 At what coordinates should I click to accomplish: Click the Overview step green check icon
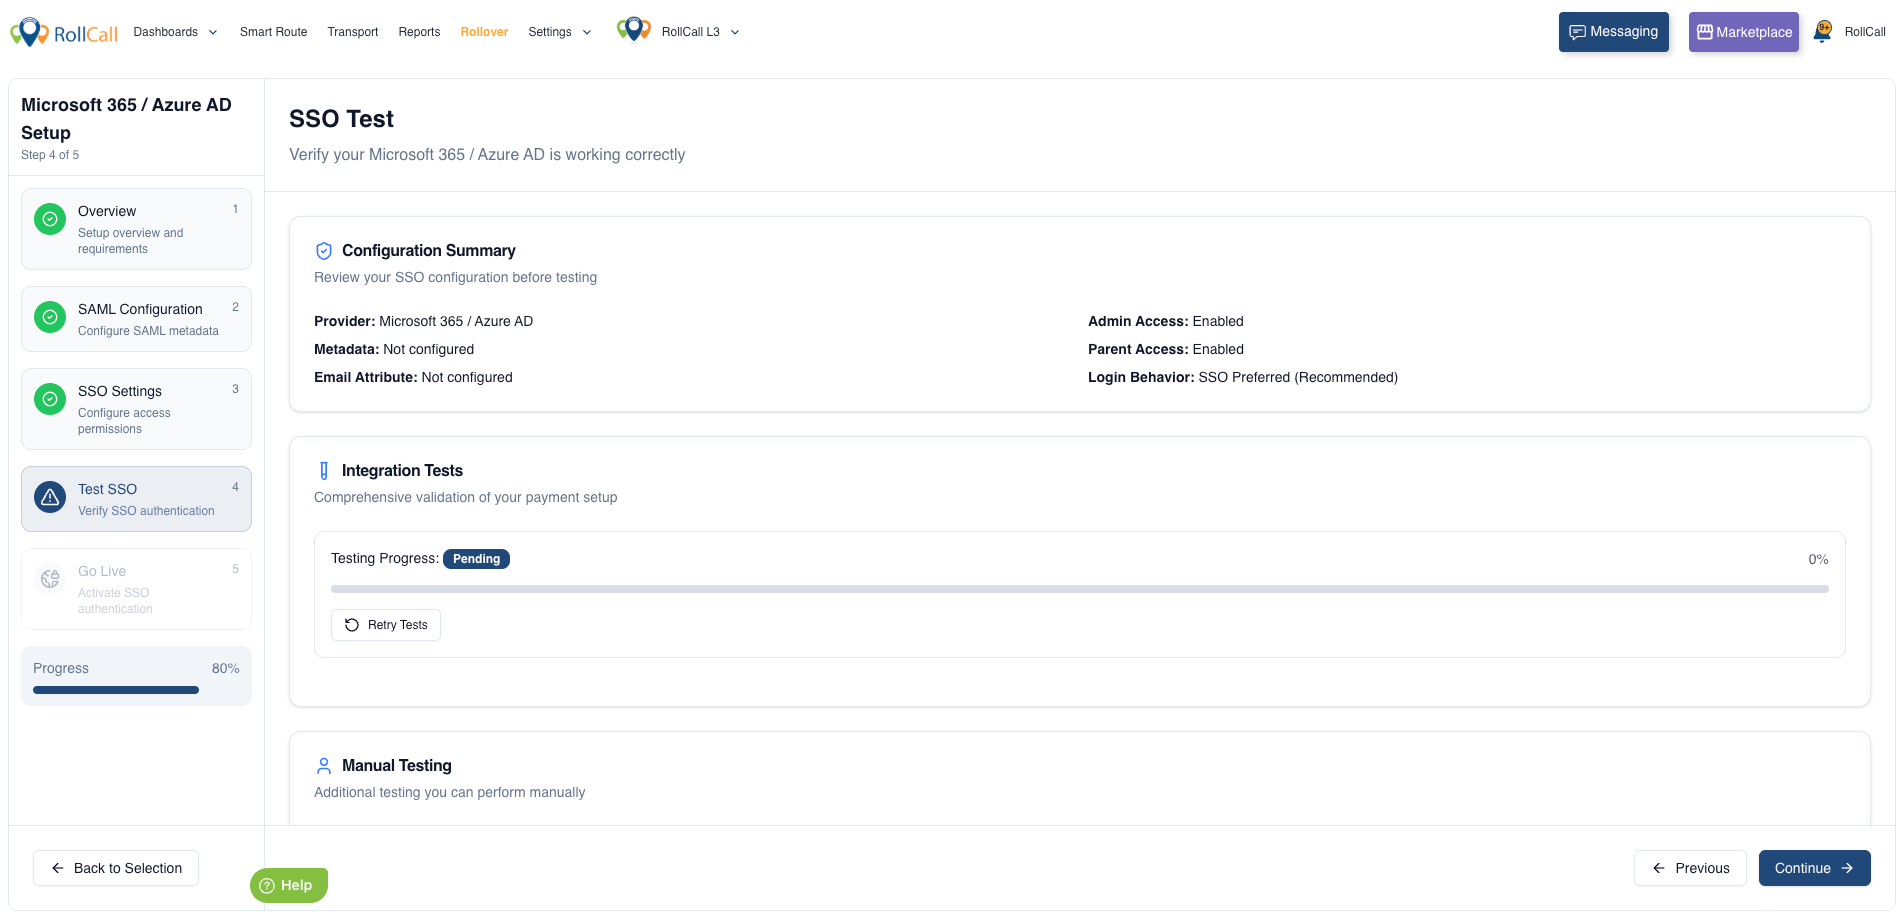(50, 219)
